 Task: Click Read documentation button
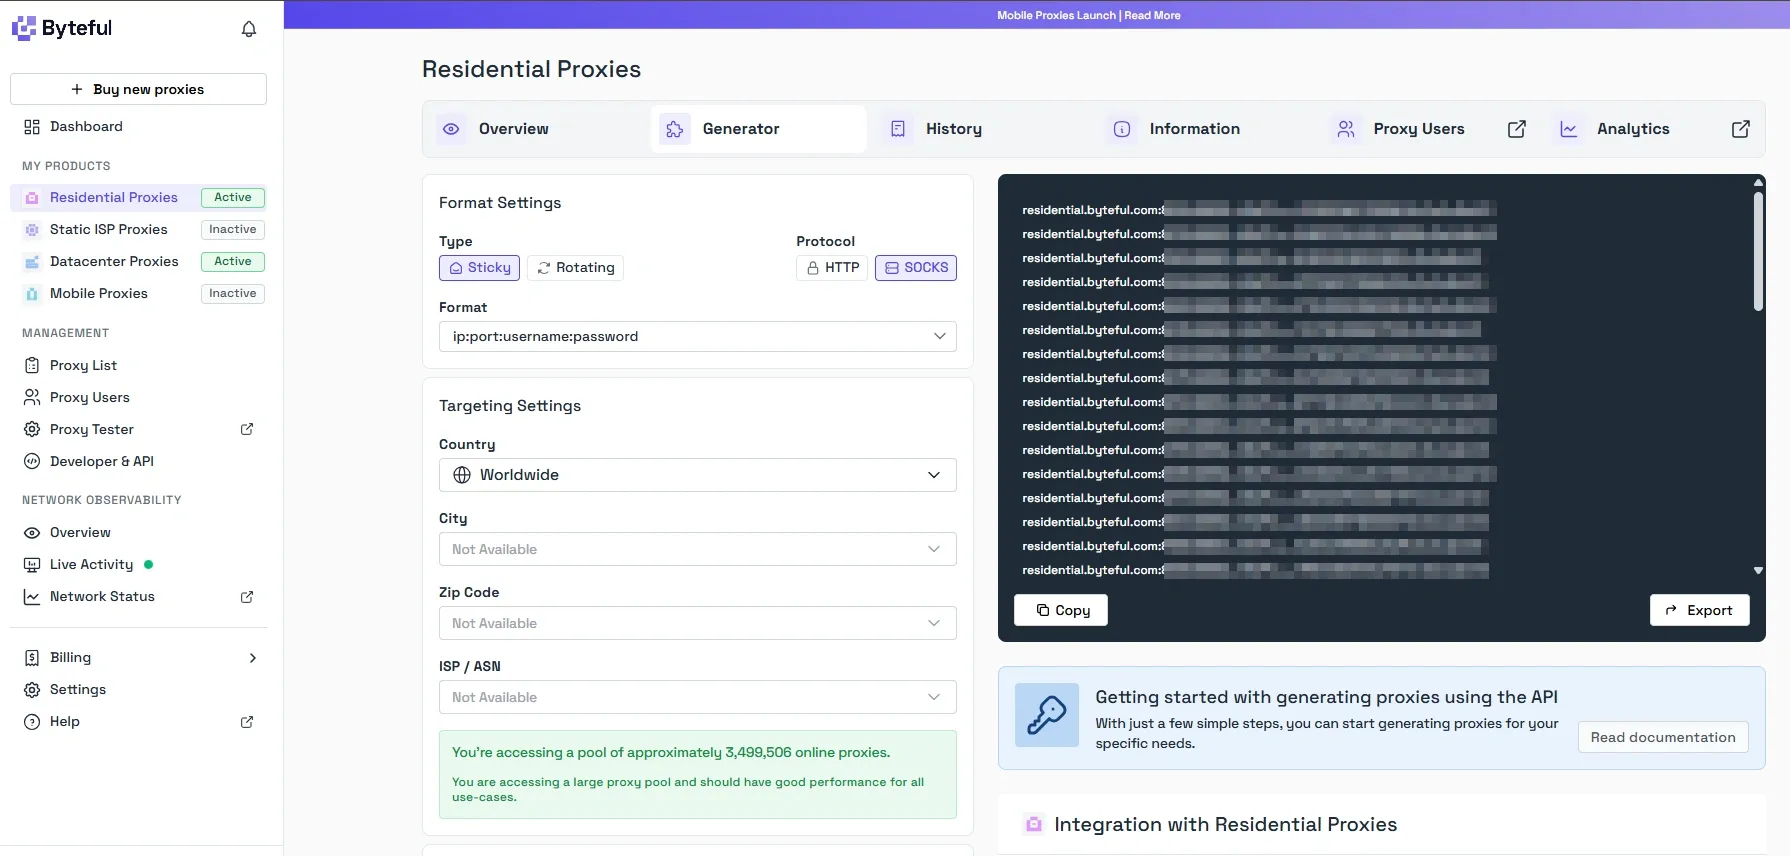click(x=1663, y=738)
